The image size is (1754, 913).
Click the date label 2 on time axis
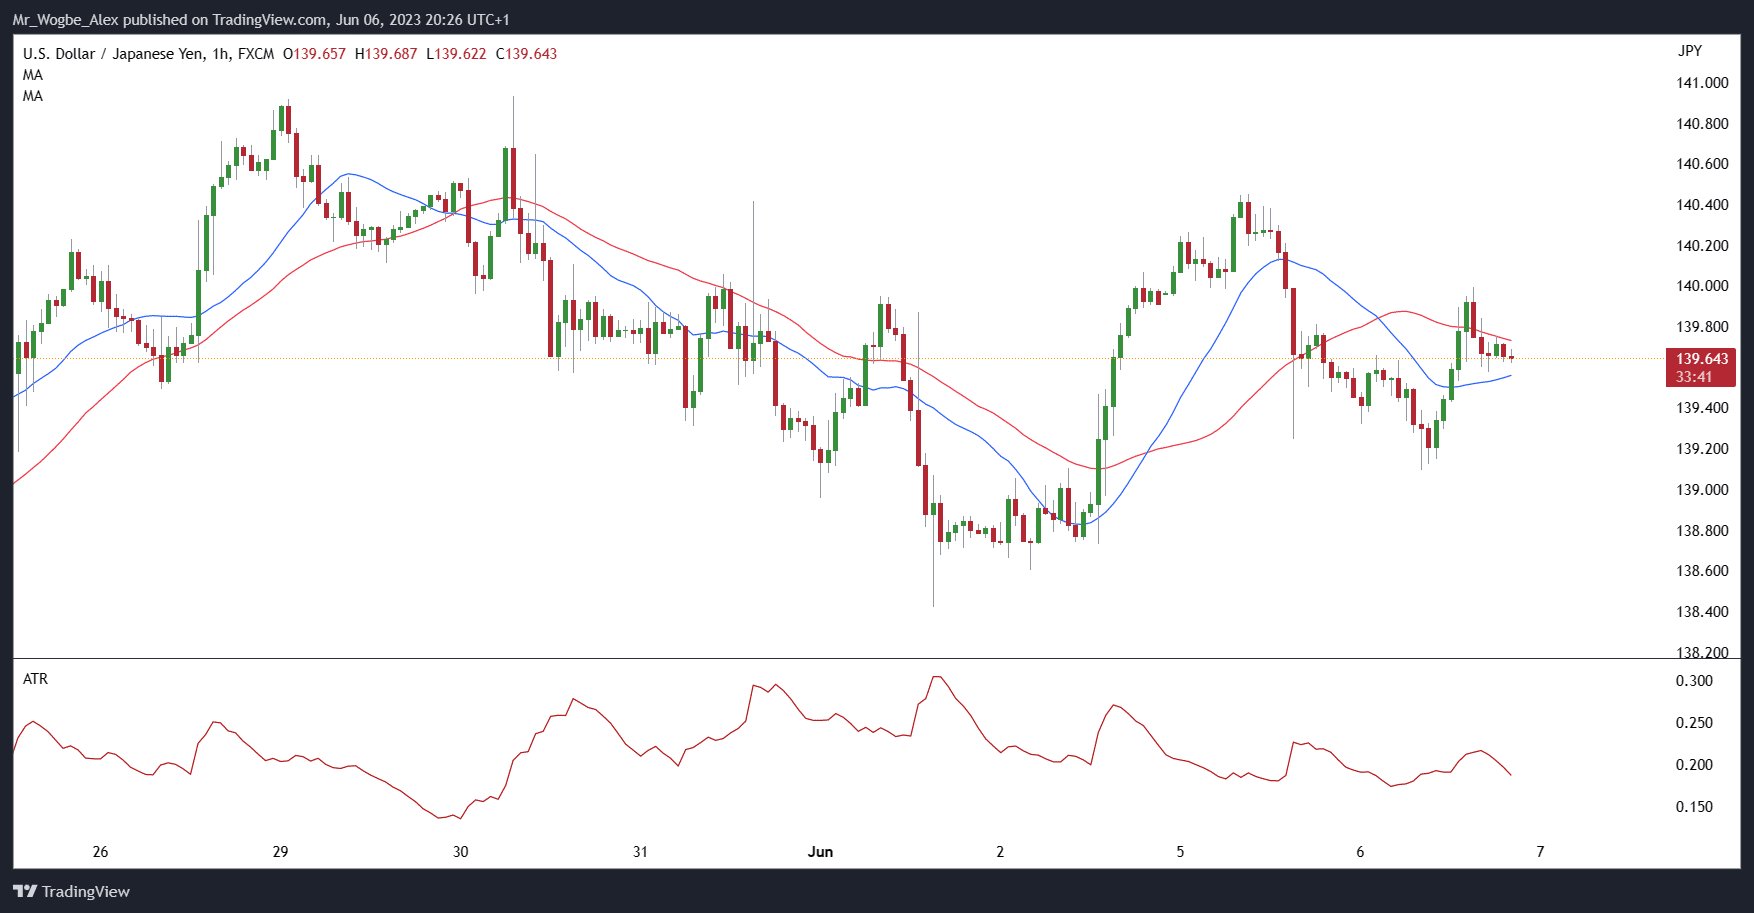[1000, 852]
